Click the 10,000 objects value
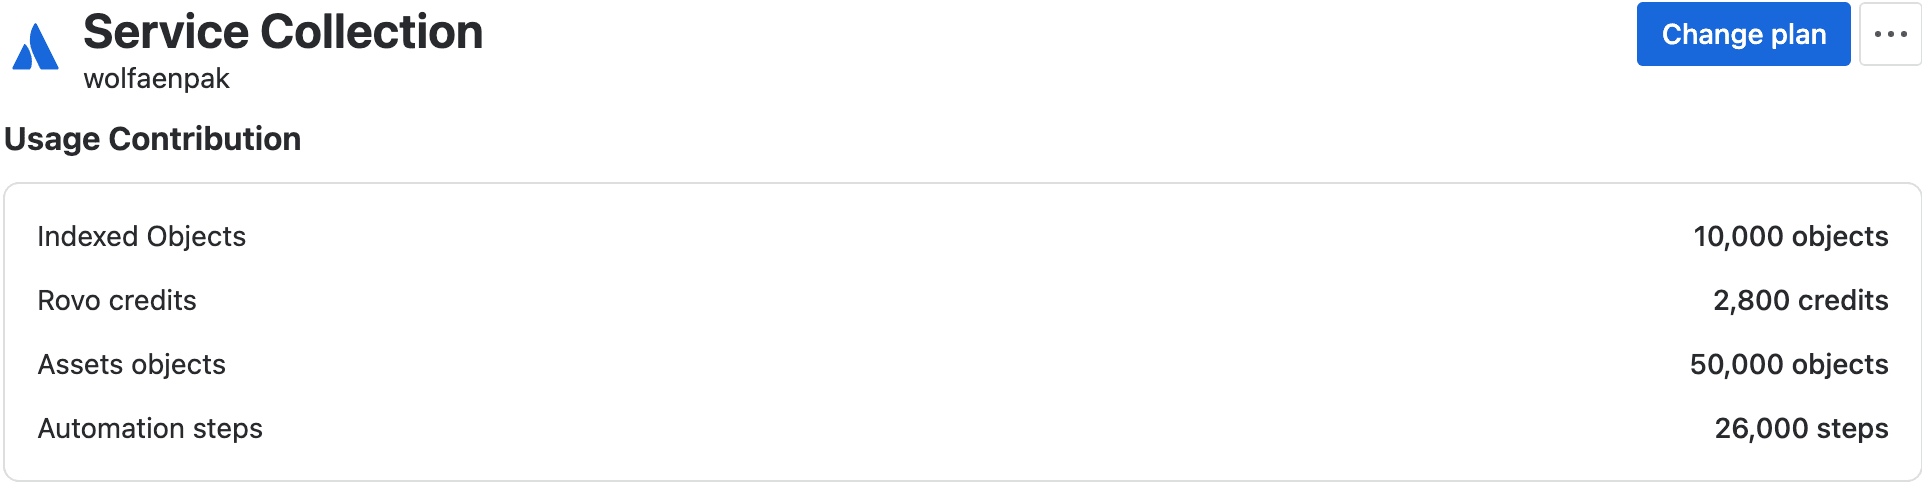The width and height of the screenshot is (1922, 486). [x=1790, y=237]
